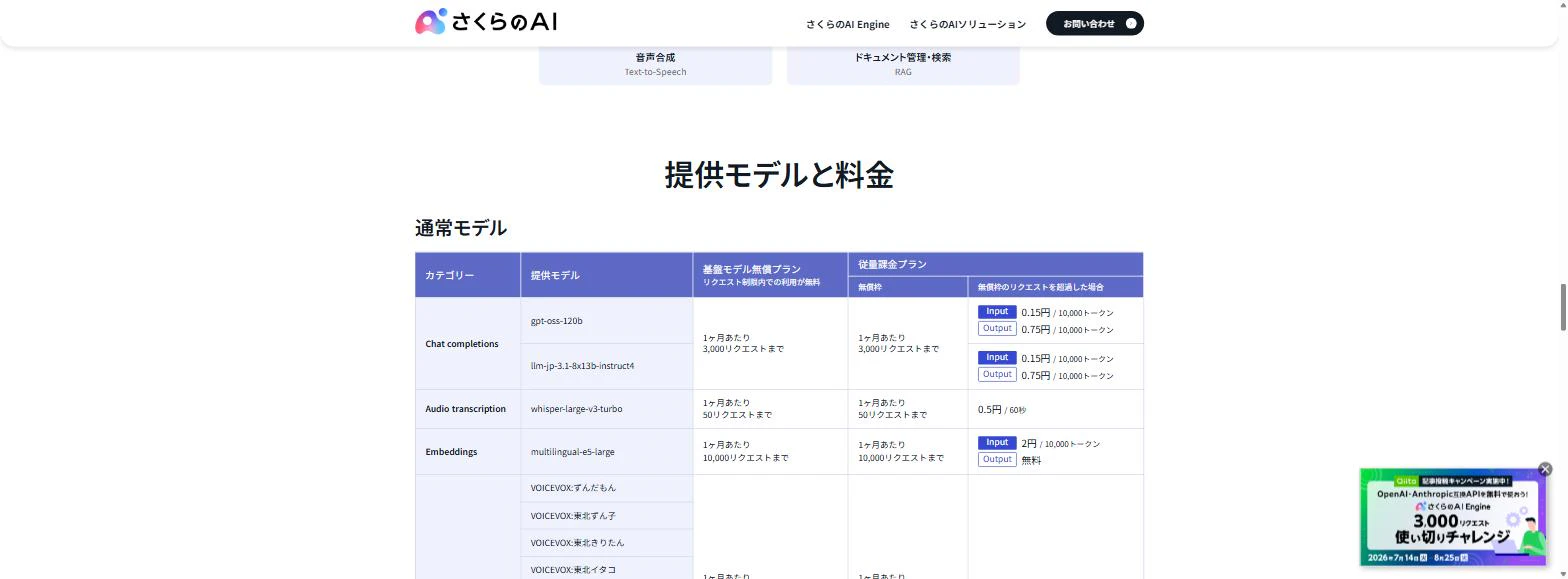Click the さくらのAI logo icon
The height and width of the screenshot is (579, 1568).
431,22
